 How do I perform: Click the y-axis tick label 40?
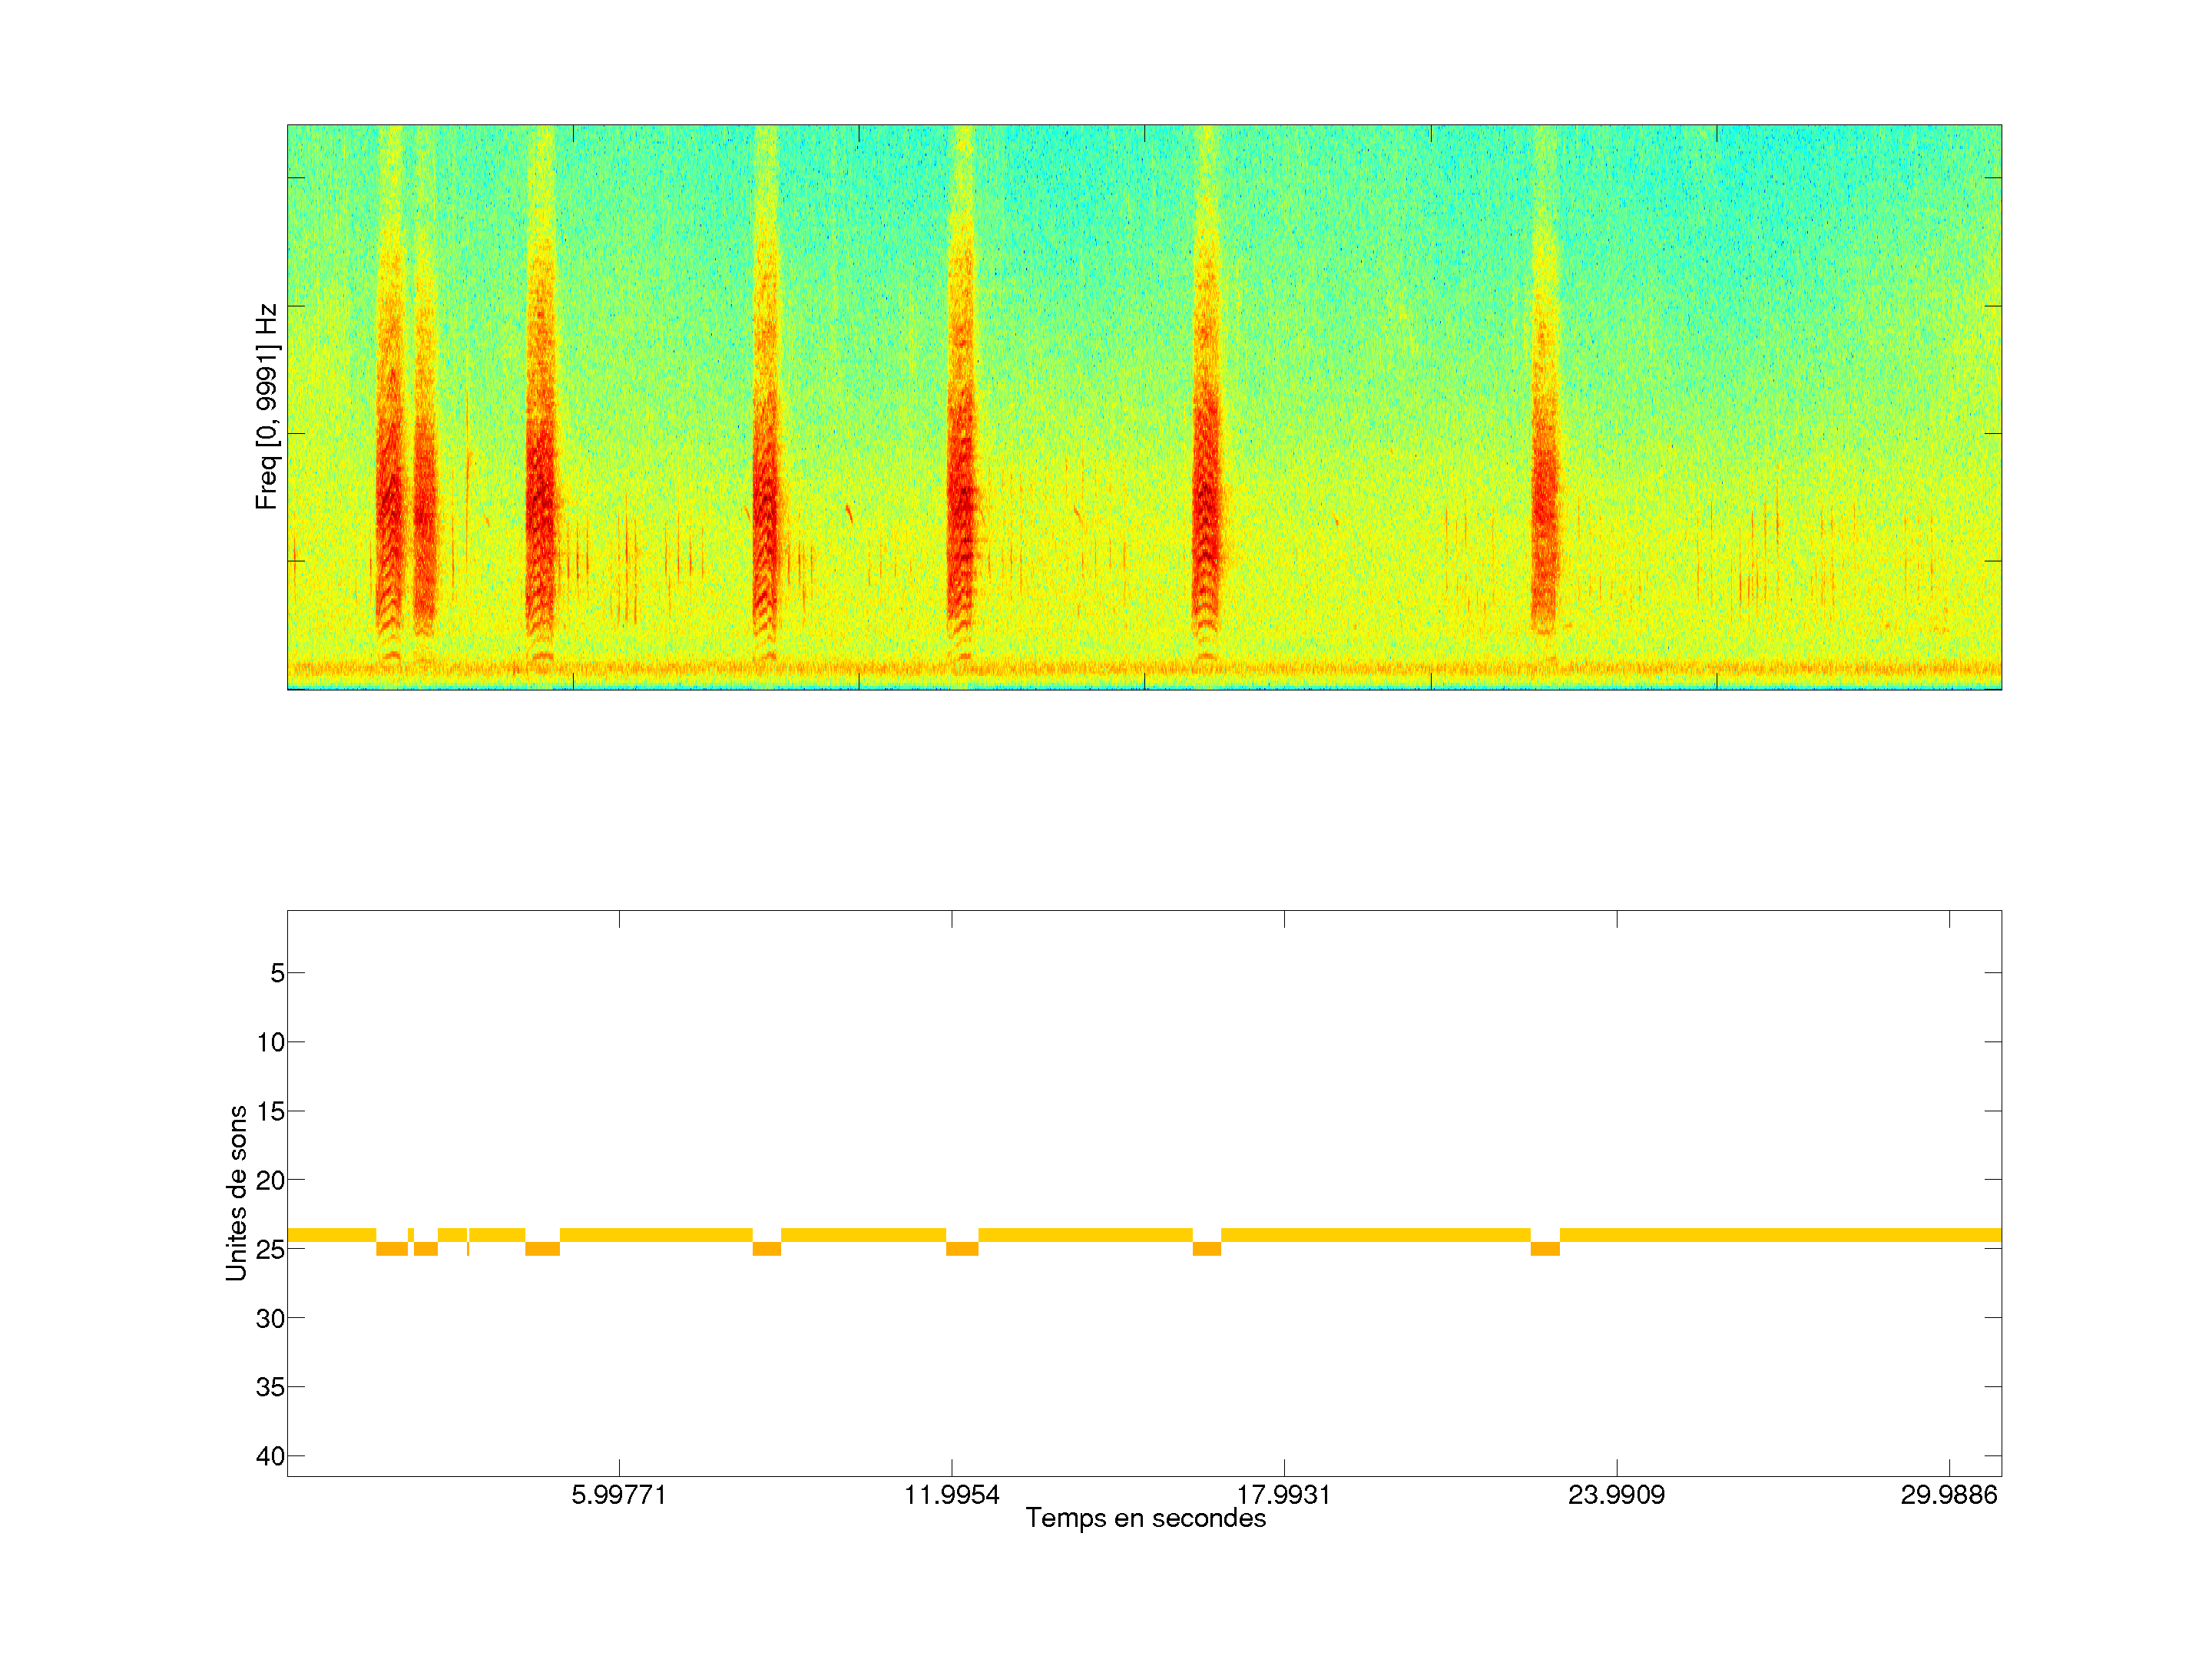point(270,1456)
